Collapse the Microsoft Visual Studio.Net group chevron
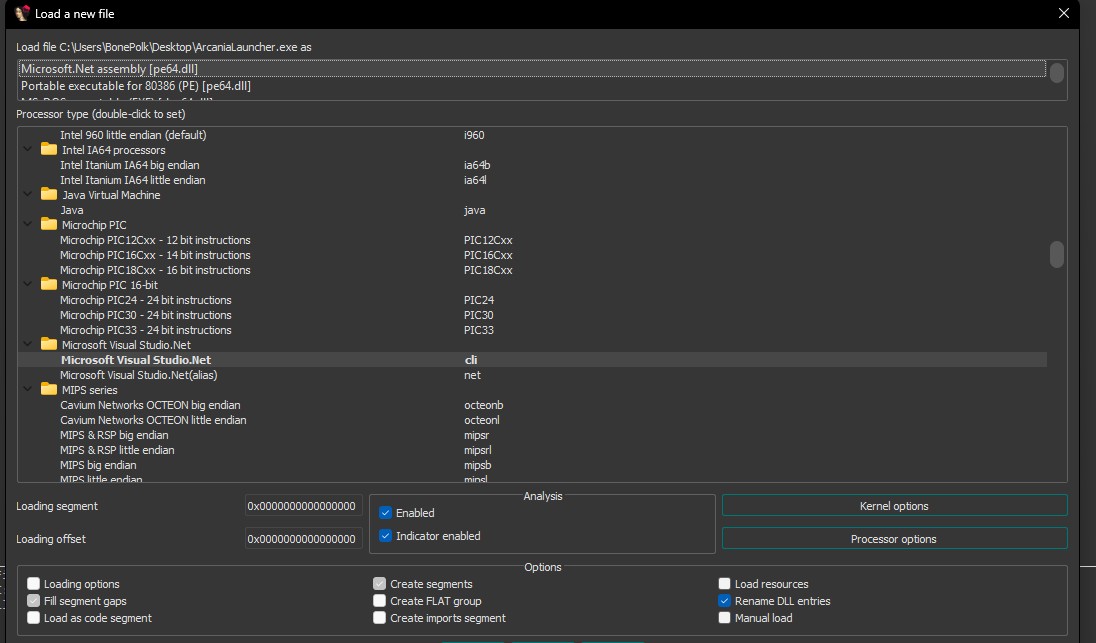This screenshot has width=1096, height=643. point(28,345)
